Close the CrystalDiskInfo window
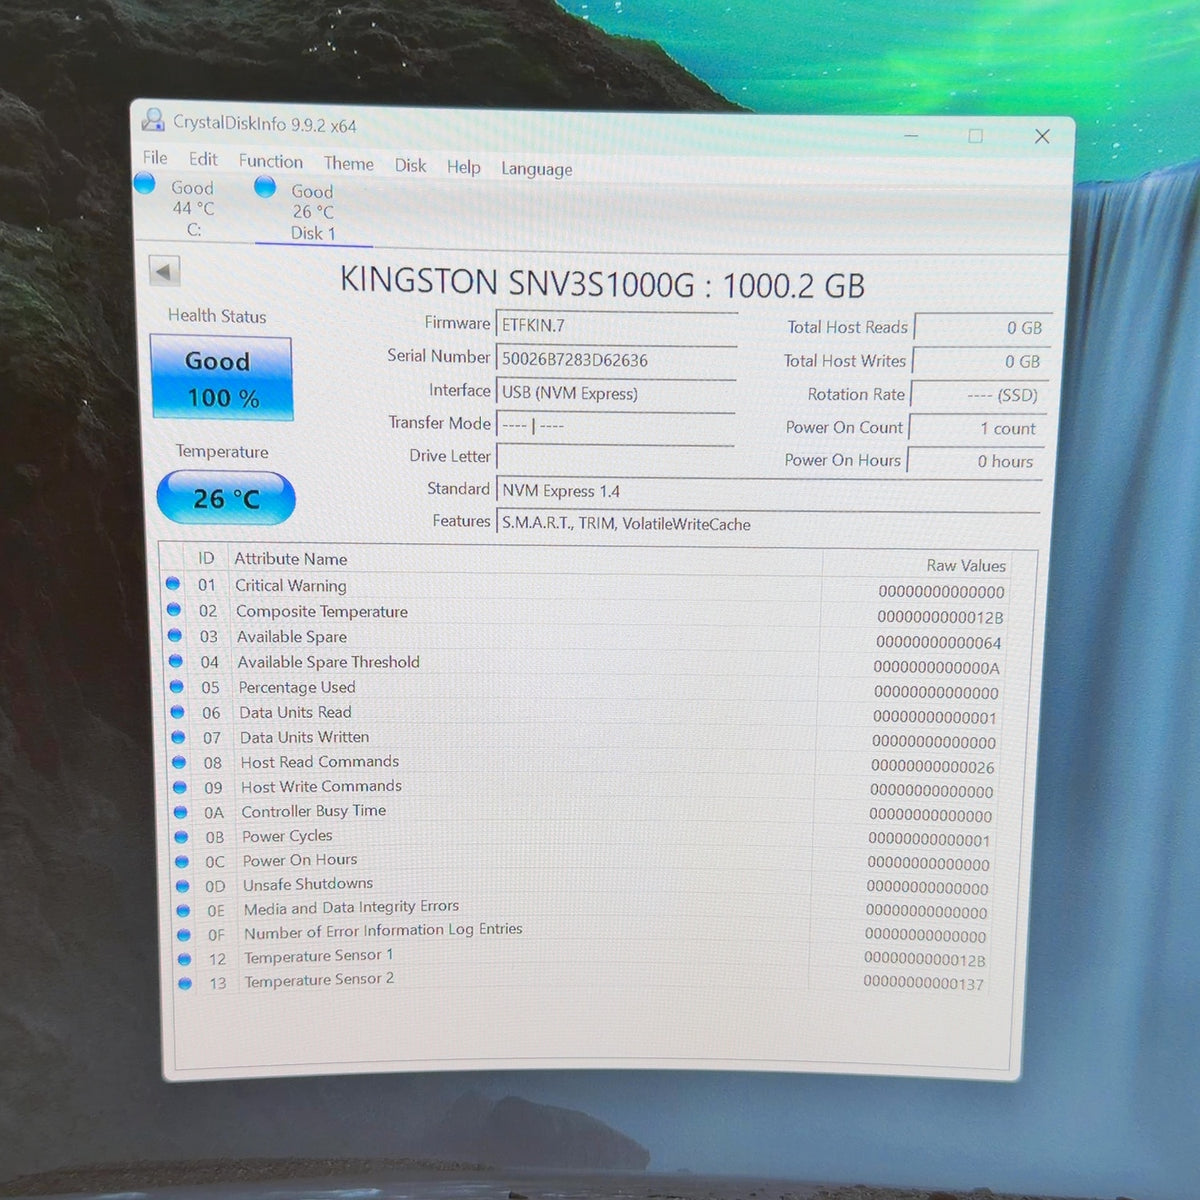This screenshot has width=1200, height=1200. pos(1042,136)
